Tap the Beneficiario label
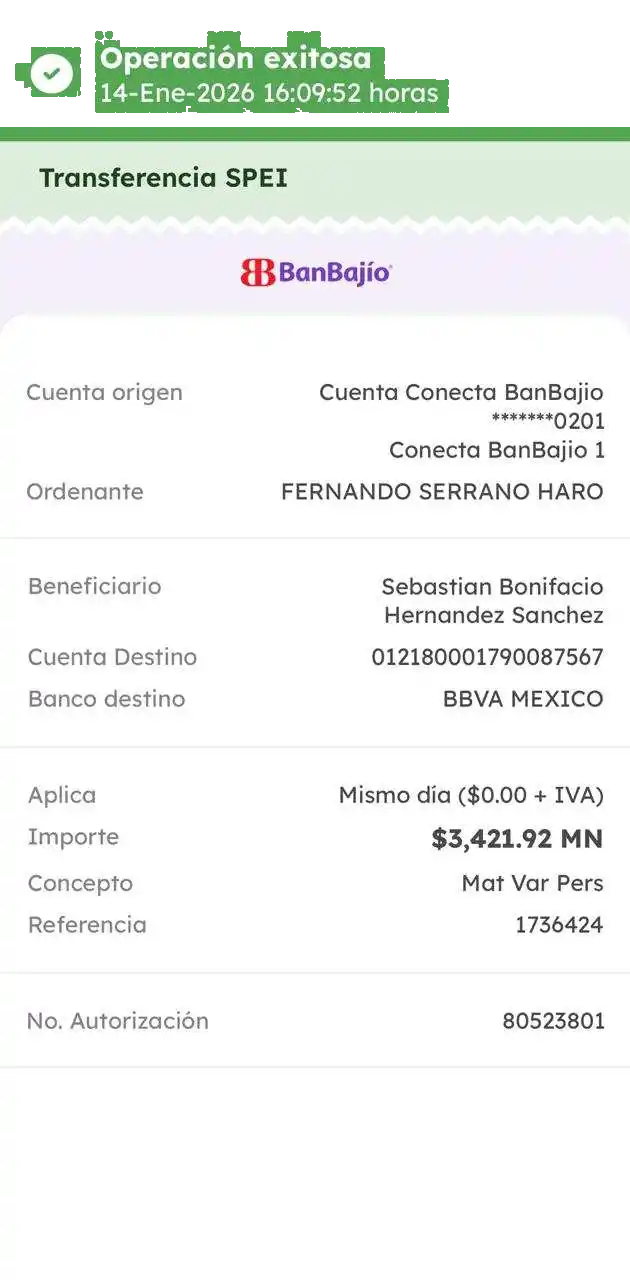 [x=94, y=586]
